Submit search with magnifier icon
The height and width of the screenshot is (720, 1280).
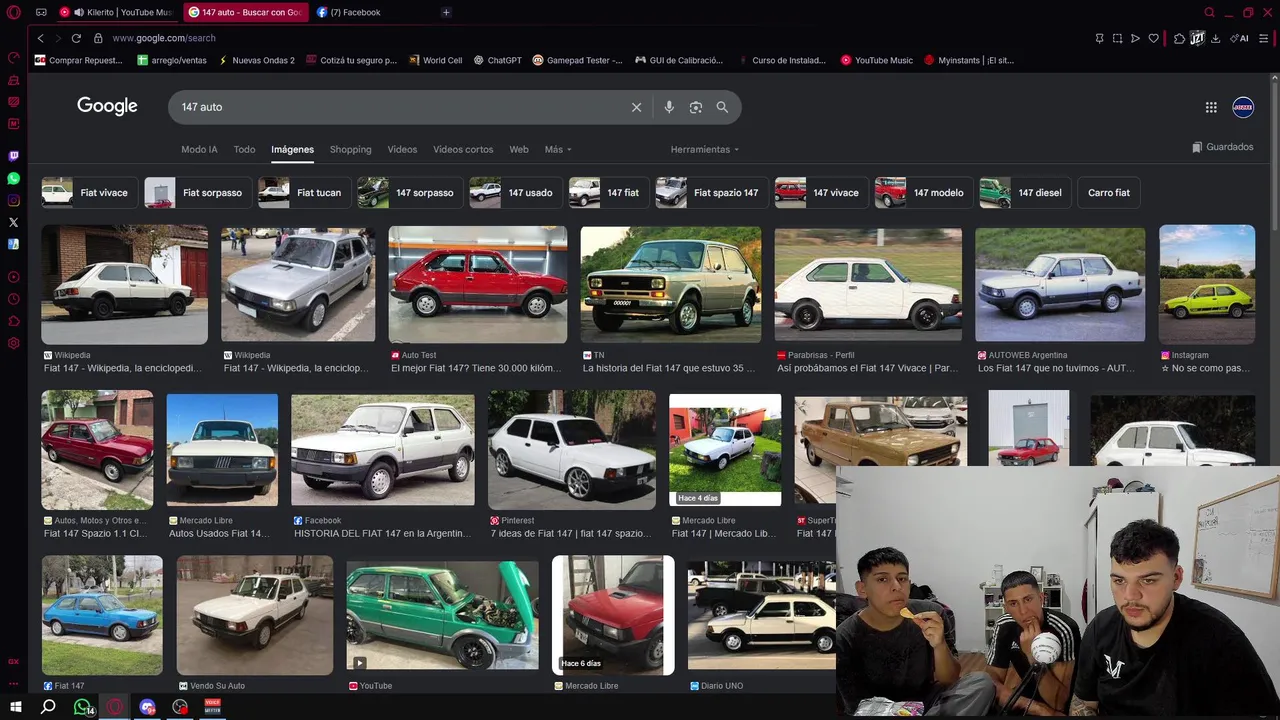click(x=722, y=107)
